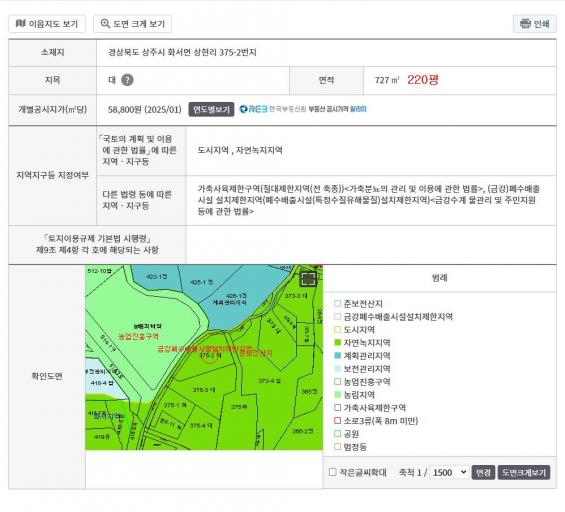
Task: Click the 계획관리지역 teal color swatch
Action: click(338, 355)
